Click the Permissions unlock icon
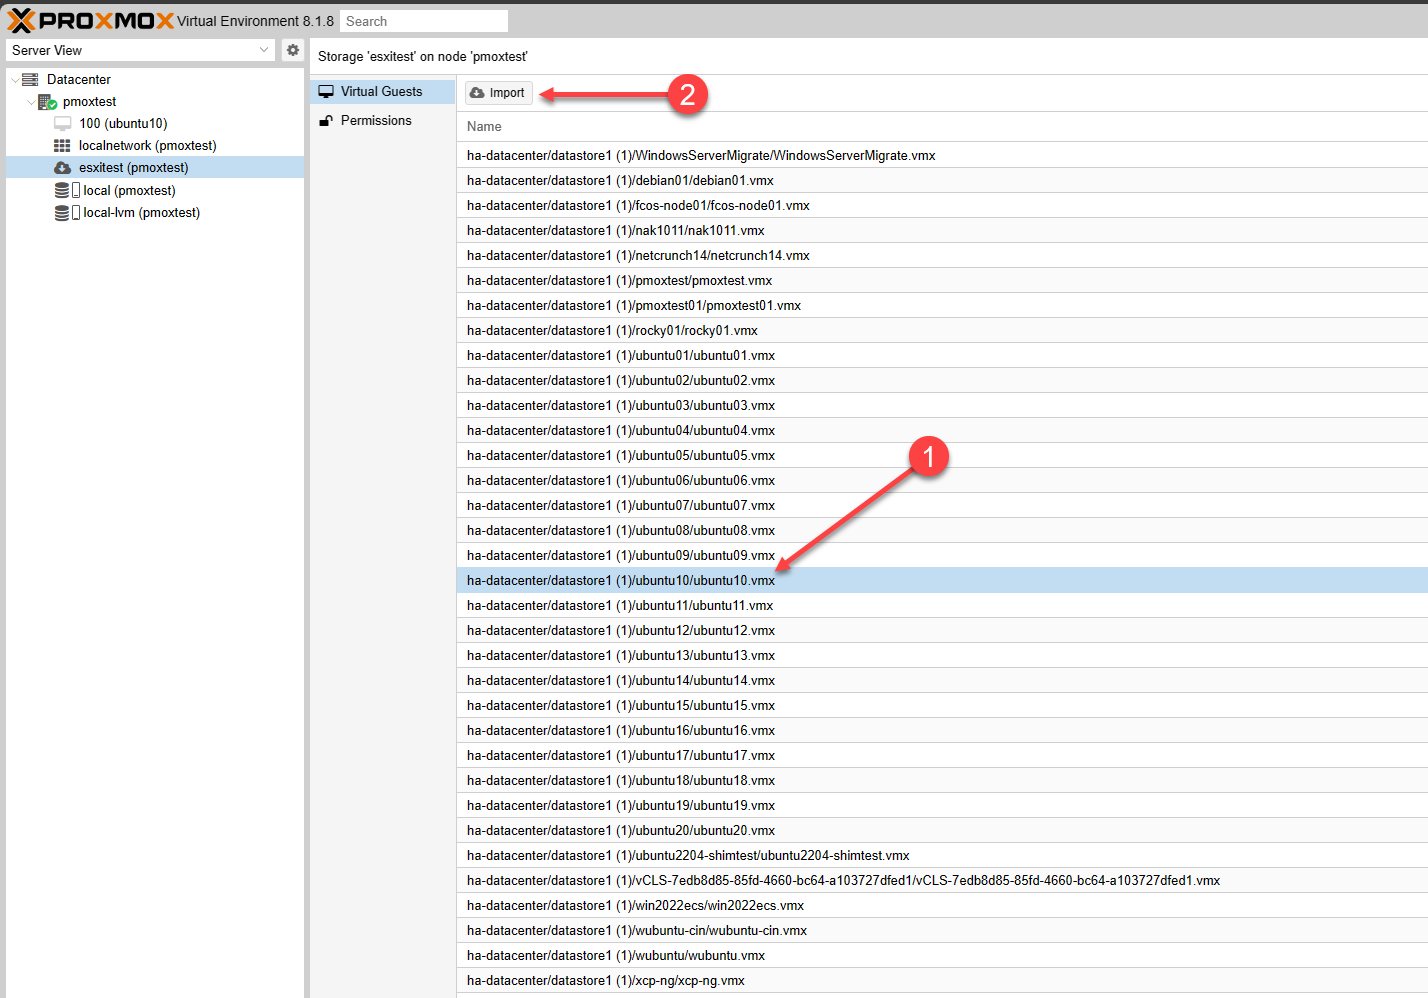 (326, 120)
